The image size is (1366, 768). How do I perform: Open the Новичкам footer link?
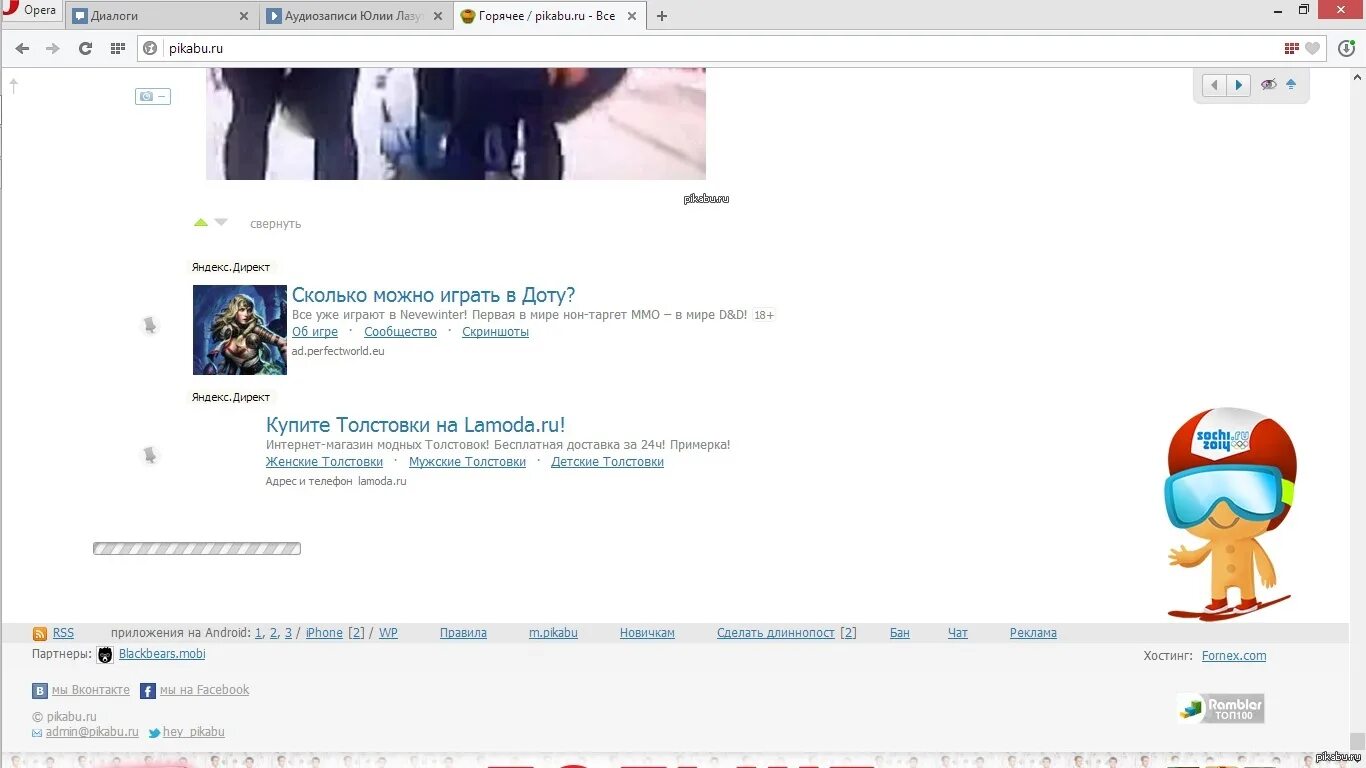647,633
